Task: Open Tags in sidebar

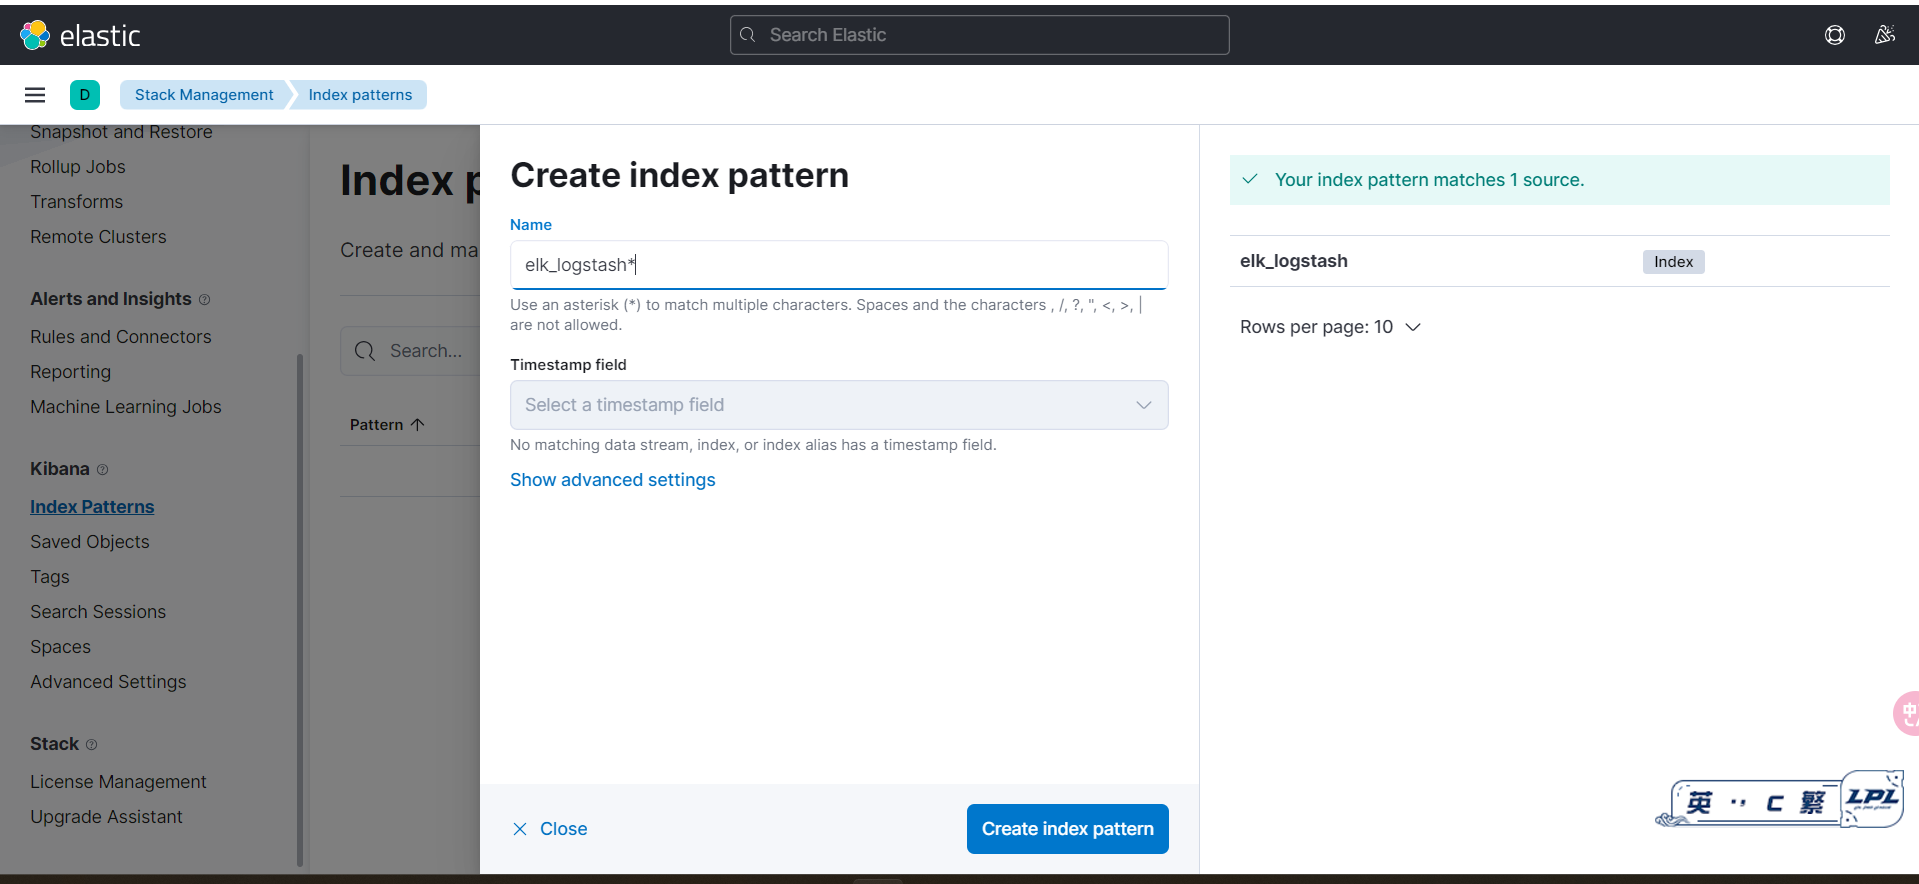Action: pyautogui.click(x=50, y=577)
